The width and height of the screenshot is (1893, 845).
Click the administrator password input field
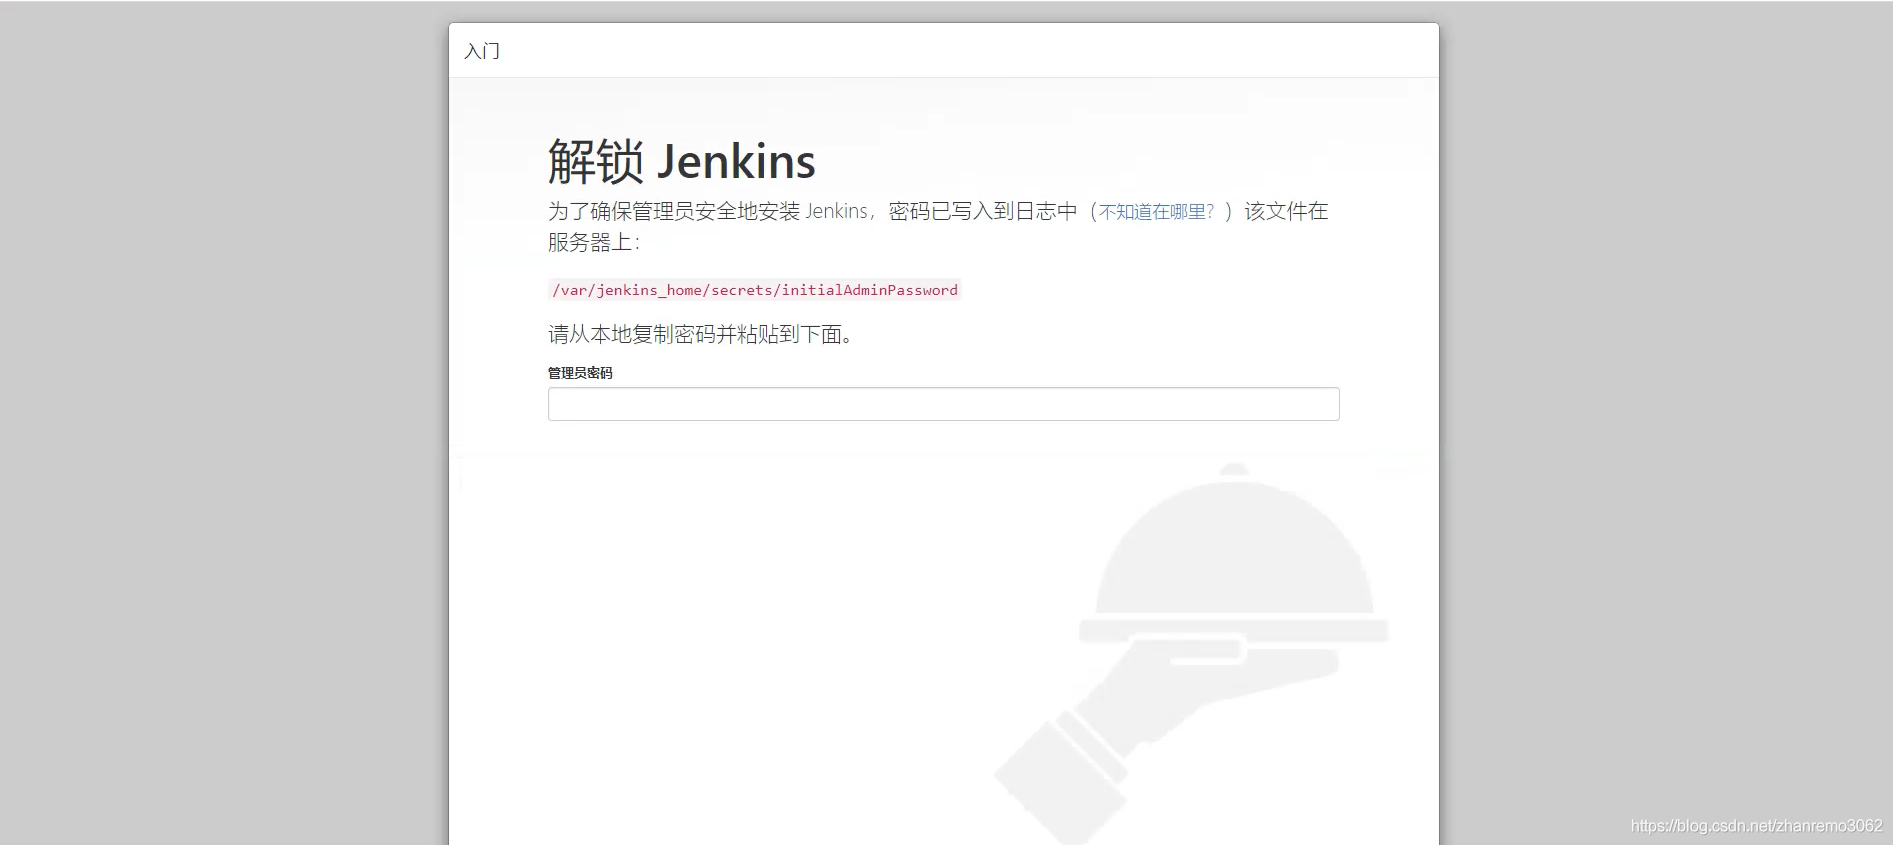943,404
